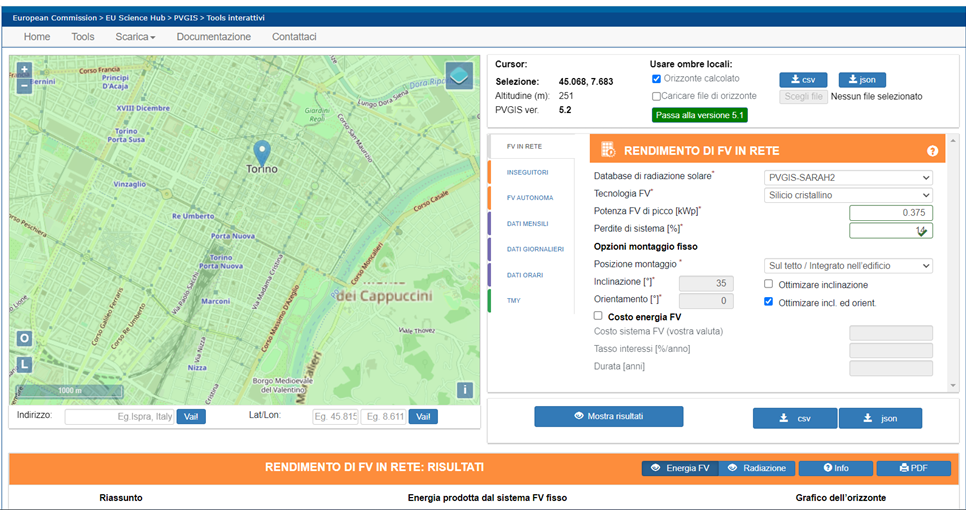Expand the Scarica menu

[135, 37]
